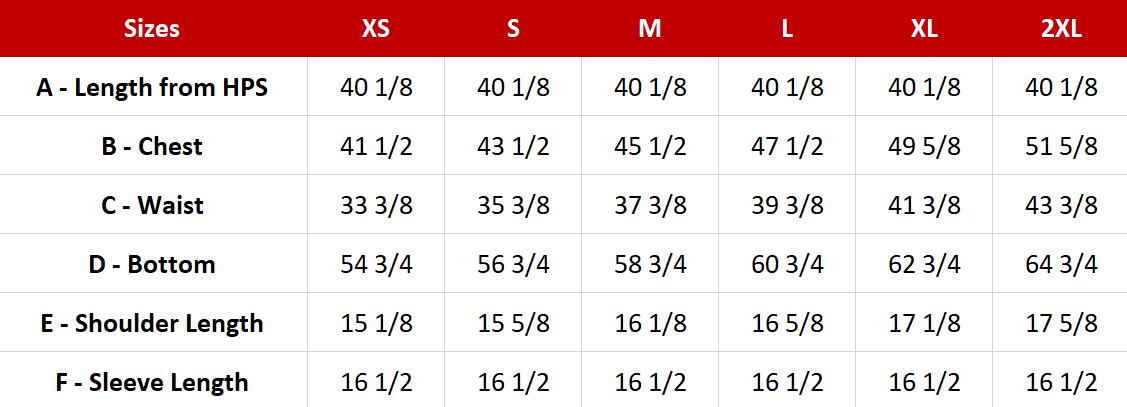The image size is (1127, 407).
Task: Click the A - Length from HPS row label
Action: [152, 88]
